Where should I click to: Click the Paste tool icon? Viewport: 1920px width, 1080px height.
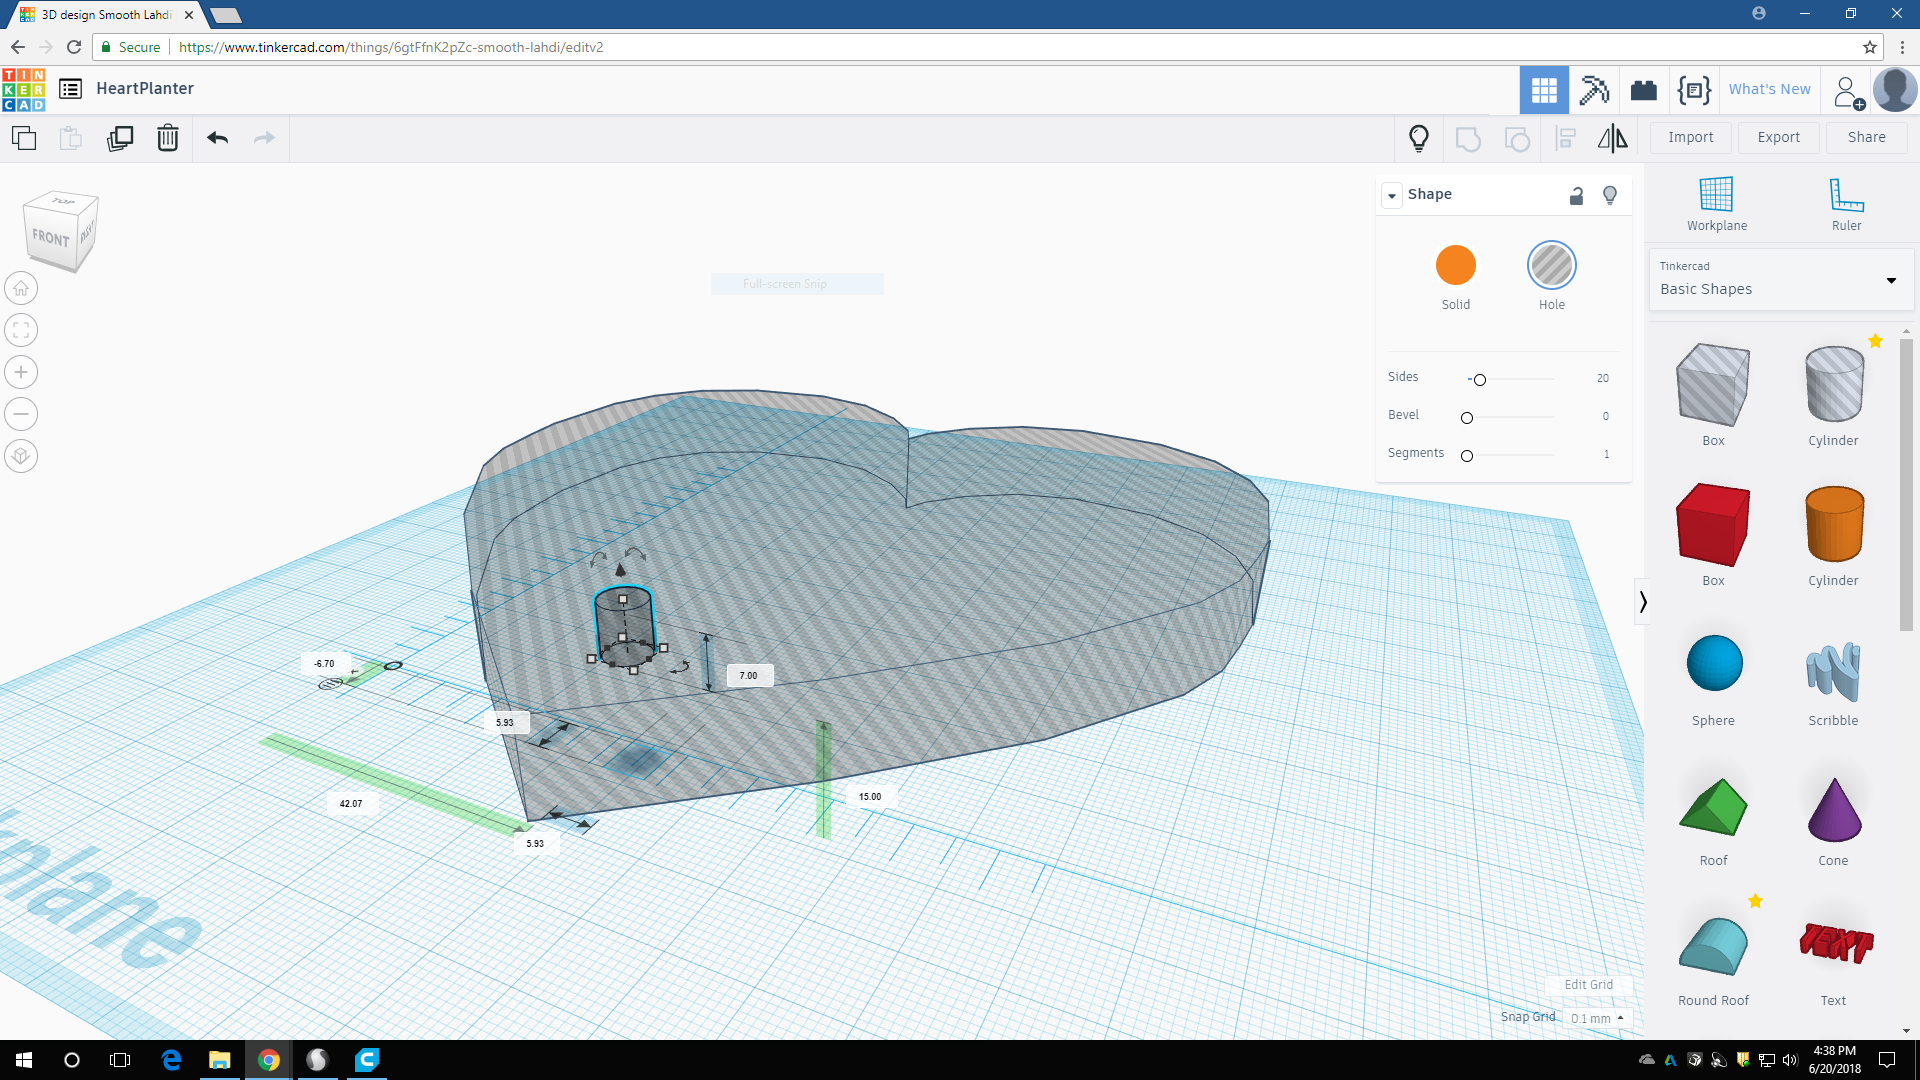pyautogui.click(x=70, y=138)
